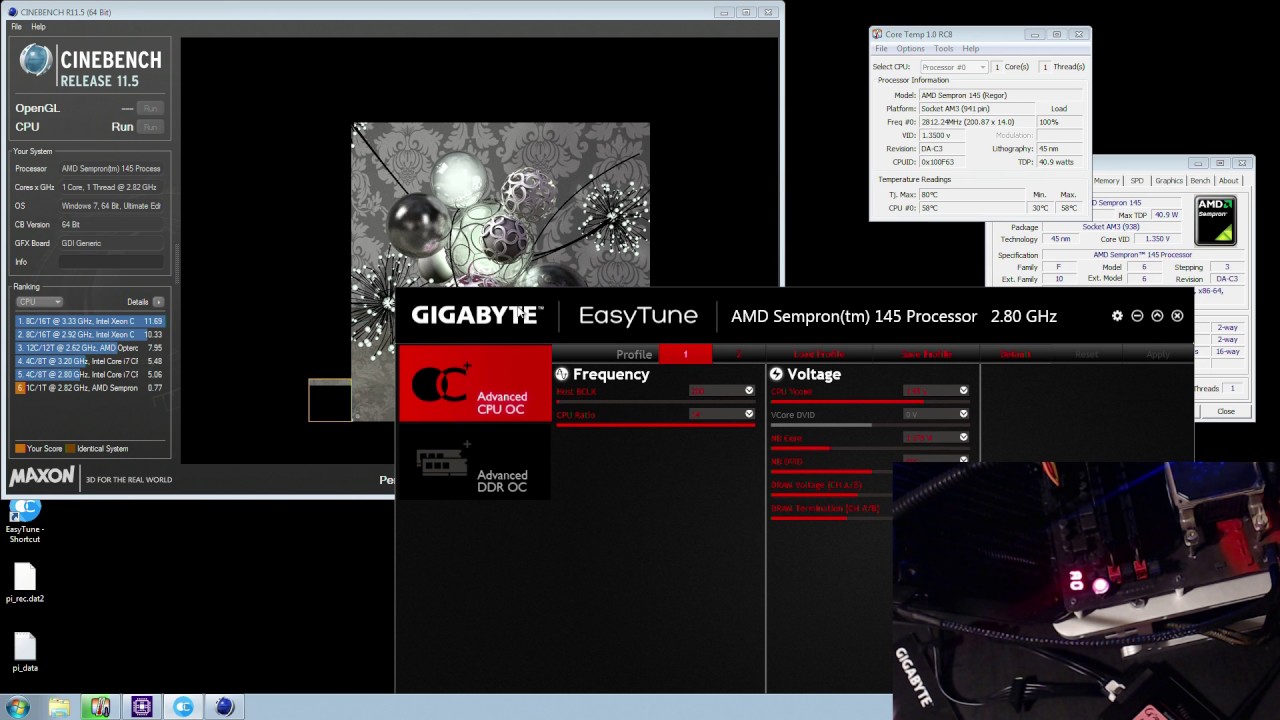The height and width of the screenshot is (720, 1280).
Task: Click Default button in EasyTune
Action: coord(1015,354)
